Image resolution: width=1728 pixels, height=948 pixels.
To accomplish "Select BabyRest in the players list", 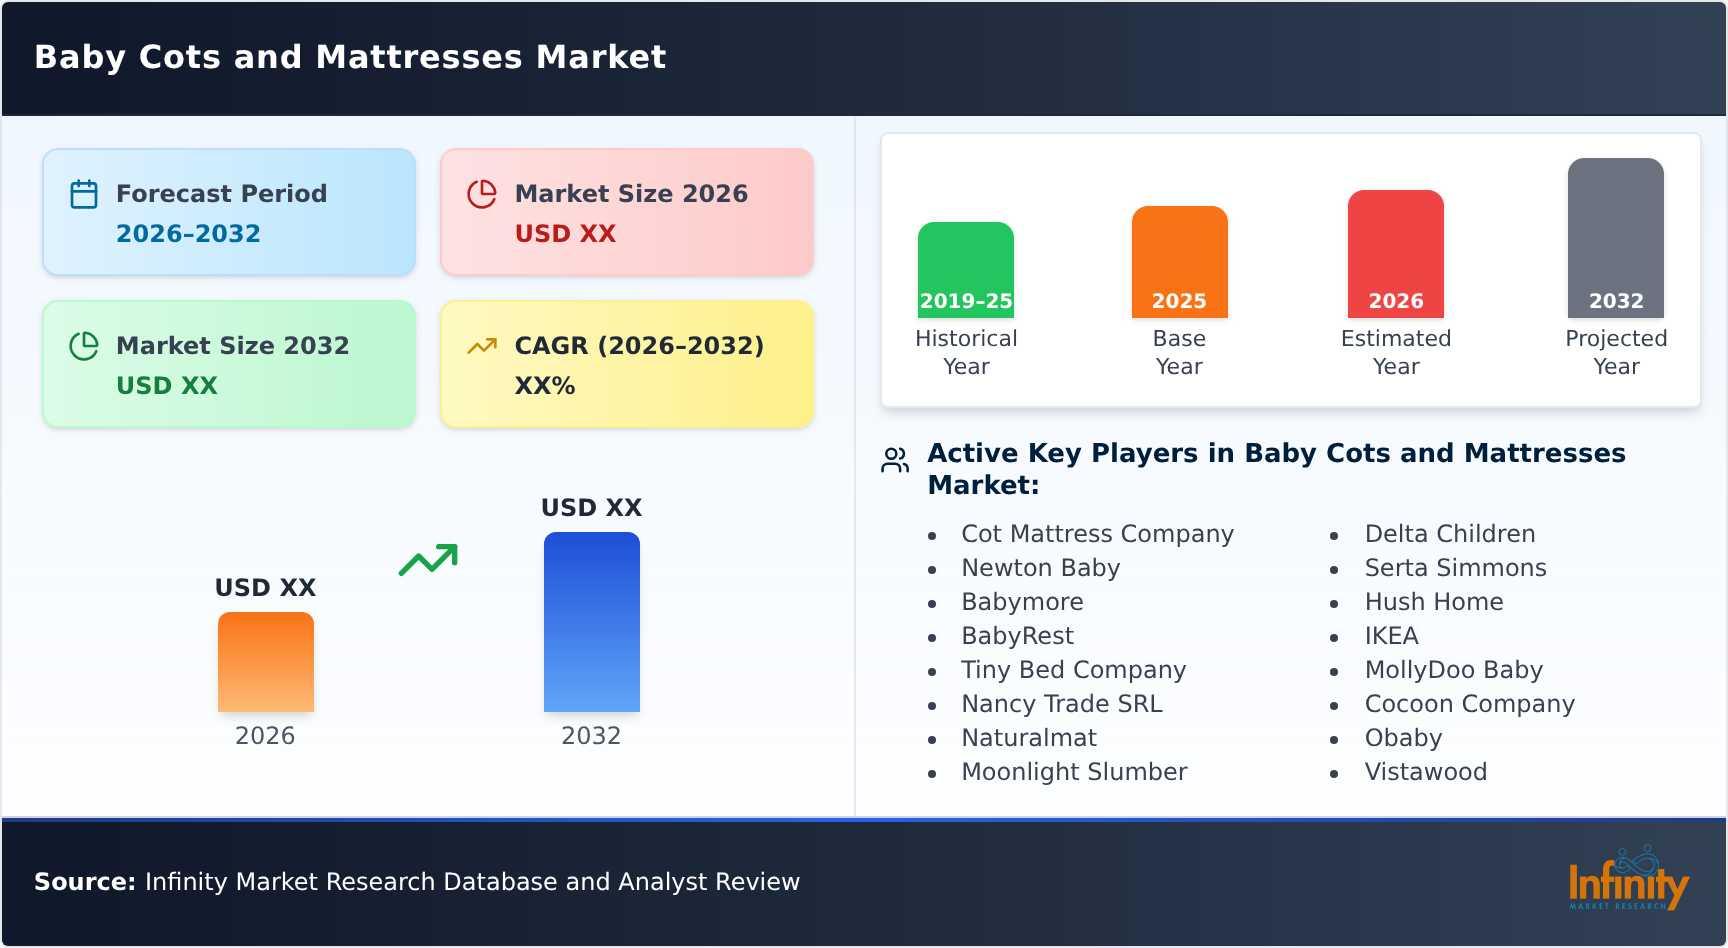I will coord(1018,636).
